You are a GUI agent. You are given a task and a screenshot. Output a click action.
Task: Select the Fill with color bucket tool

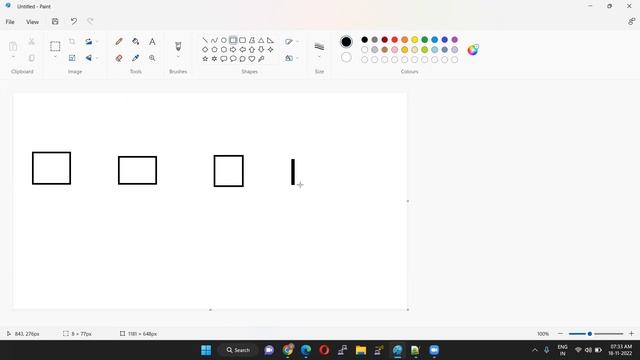pyautogui.click(x=136, y=42)
